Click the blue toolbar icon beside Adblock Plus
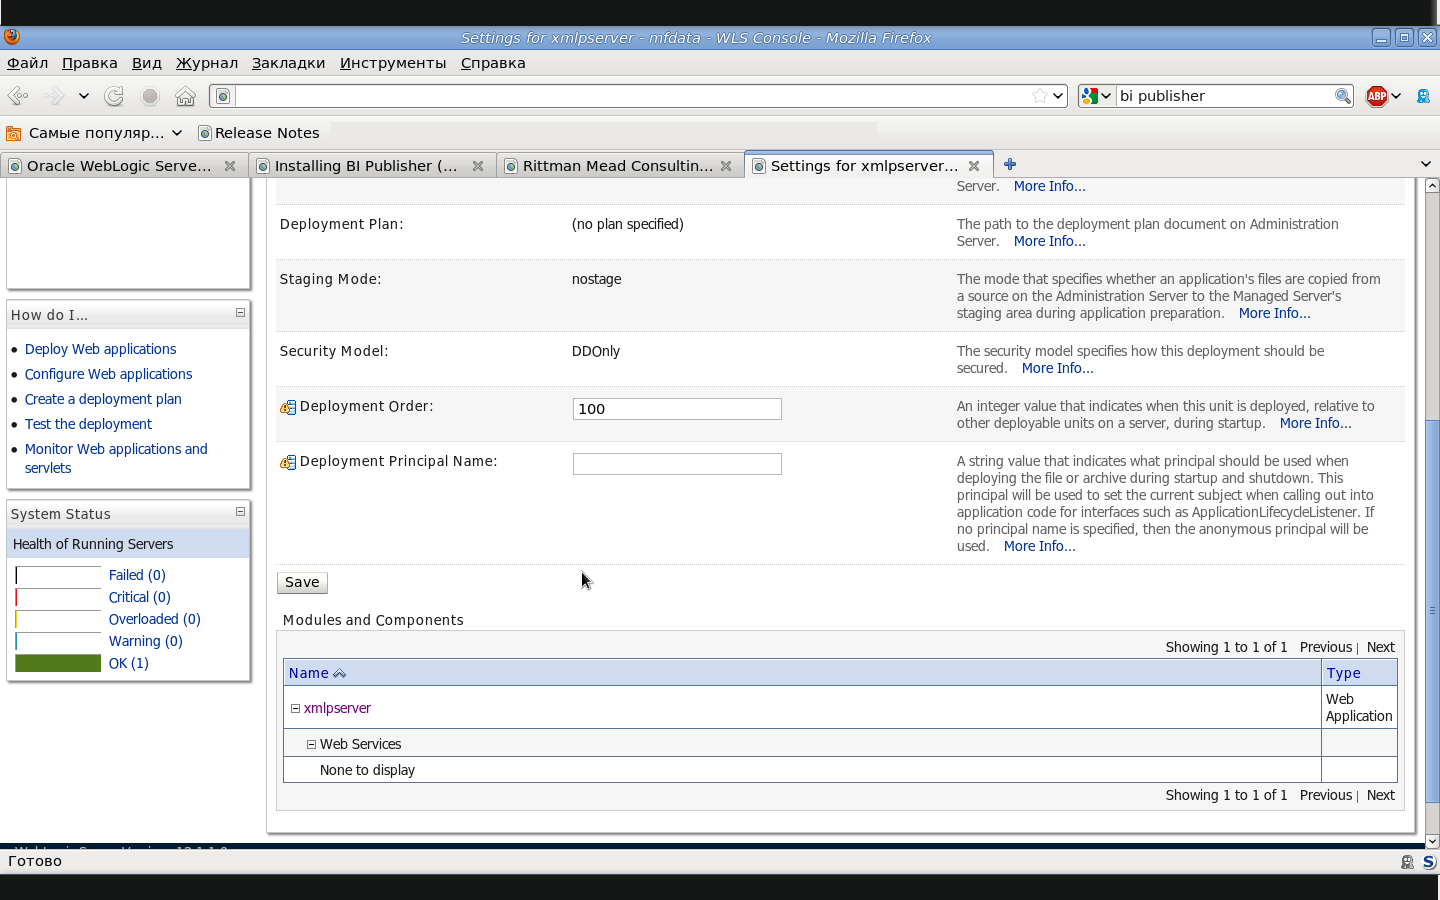The width and height of the screenshot is (1440, 900). coord(1424,96)
